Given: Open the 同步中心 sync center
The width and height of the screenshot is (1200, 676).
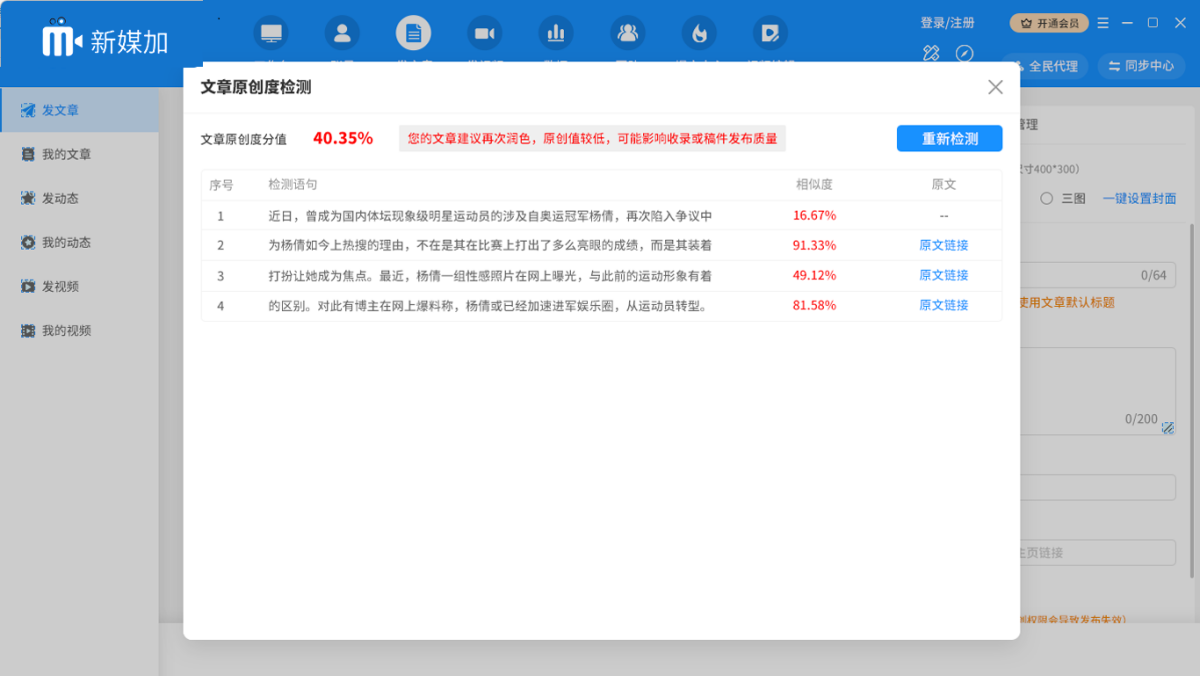Looking at the screenshot, I should coord(1140,66).
